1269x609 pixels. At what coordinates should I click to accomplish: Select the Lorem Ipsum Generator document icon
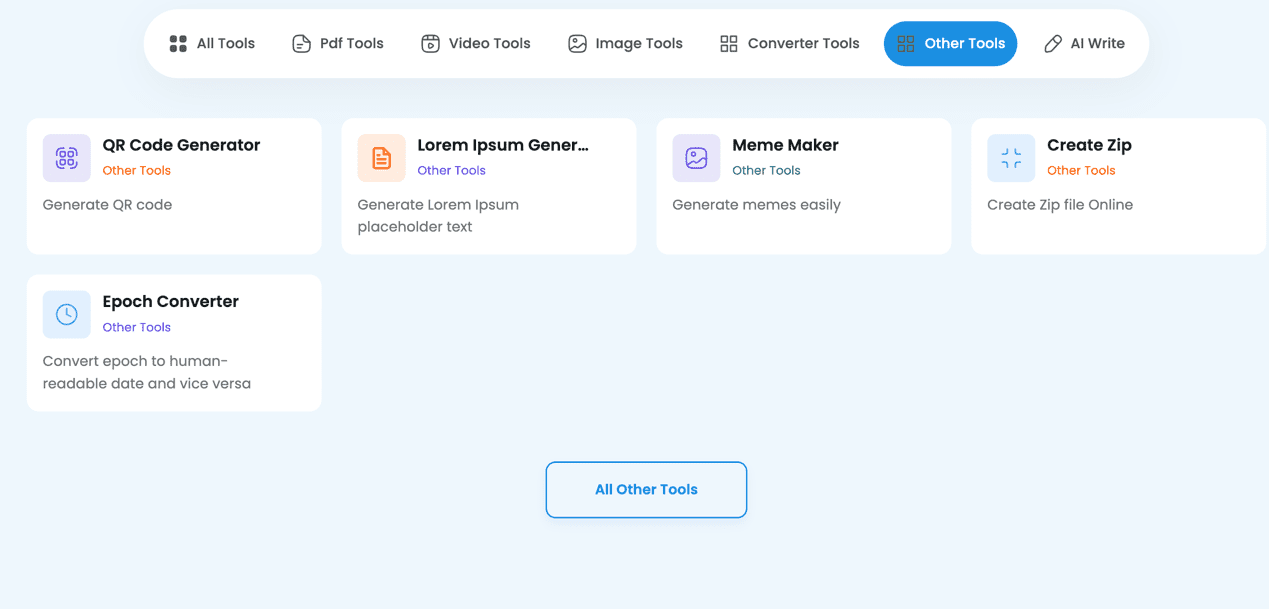[x=381, y=157]
